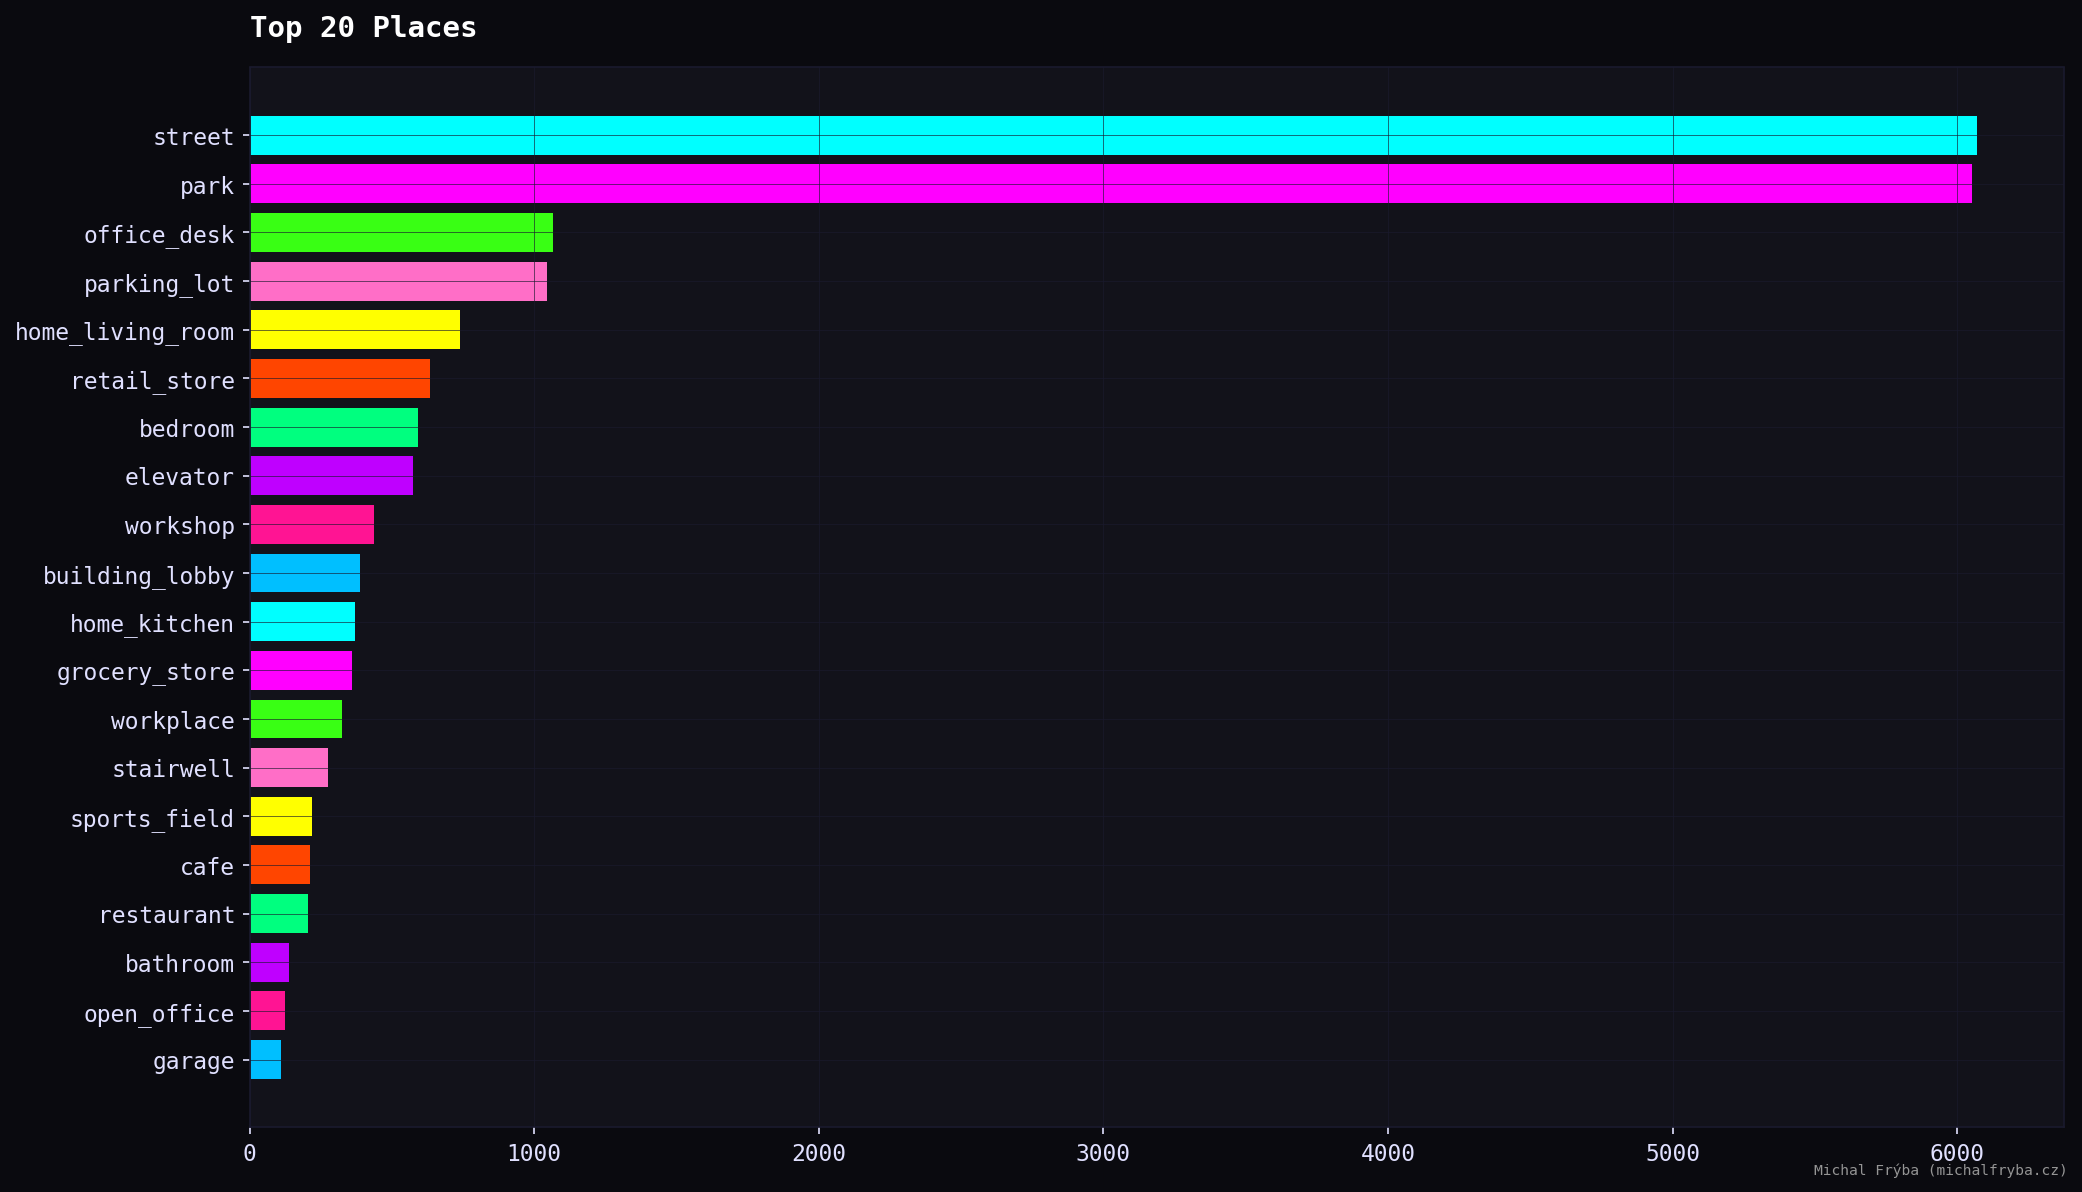This screenshot has height=1192, width=2082.
Task: Click the yellow sports_field bar
Action: (281, 817)
